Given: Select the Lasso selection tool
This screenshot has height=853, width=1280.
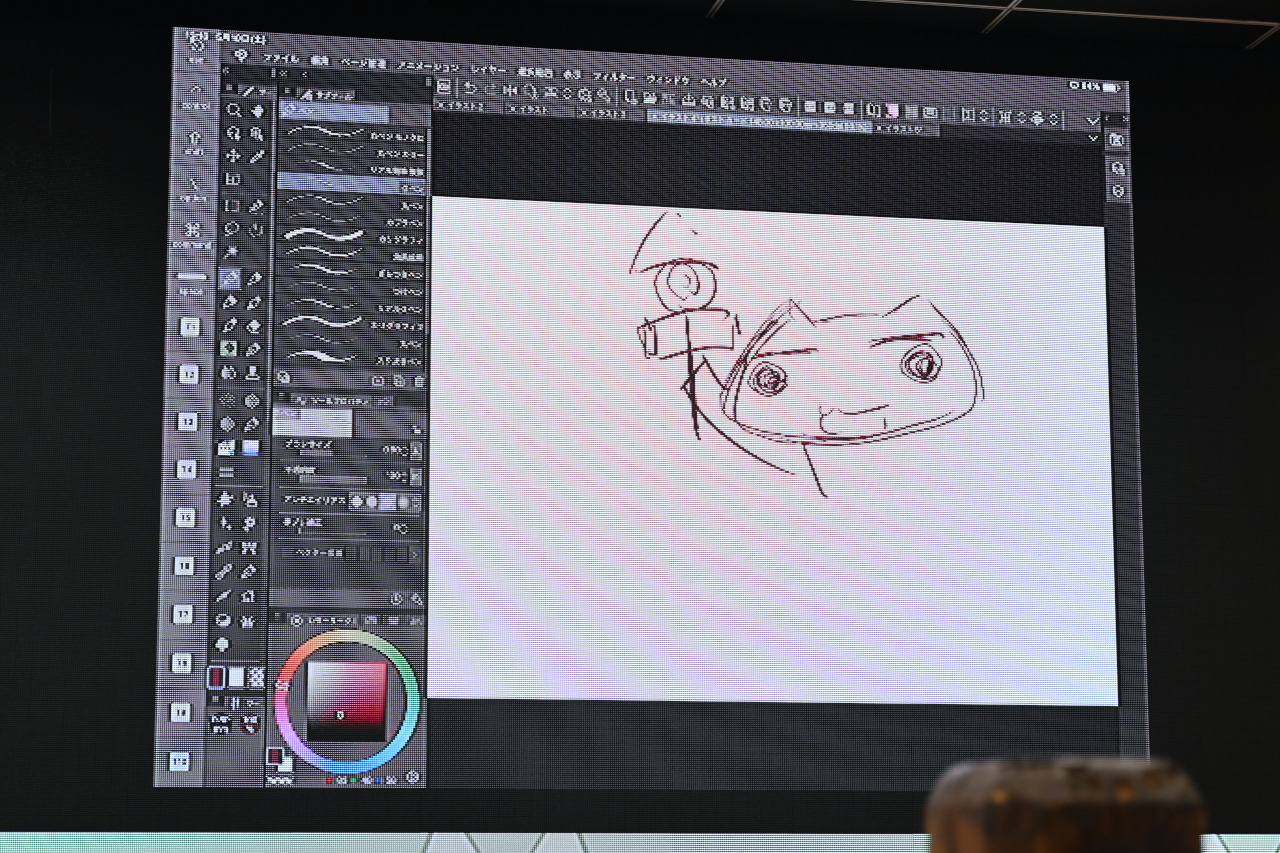Looking at the screenshot, I should [x=232, y=229].
